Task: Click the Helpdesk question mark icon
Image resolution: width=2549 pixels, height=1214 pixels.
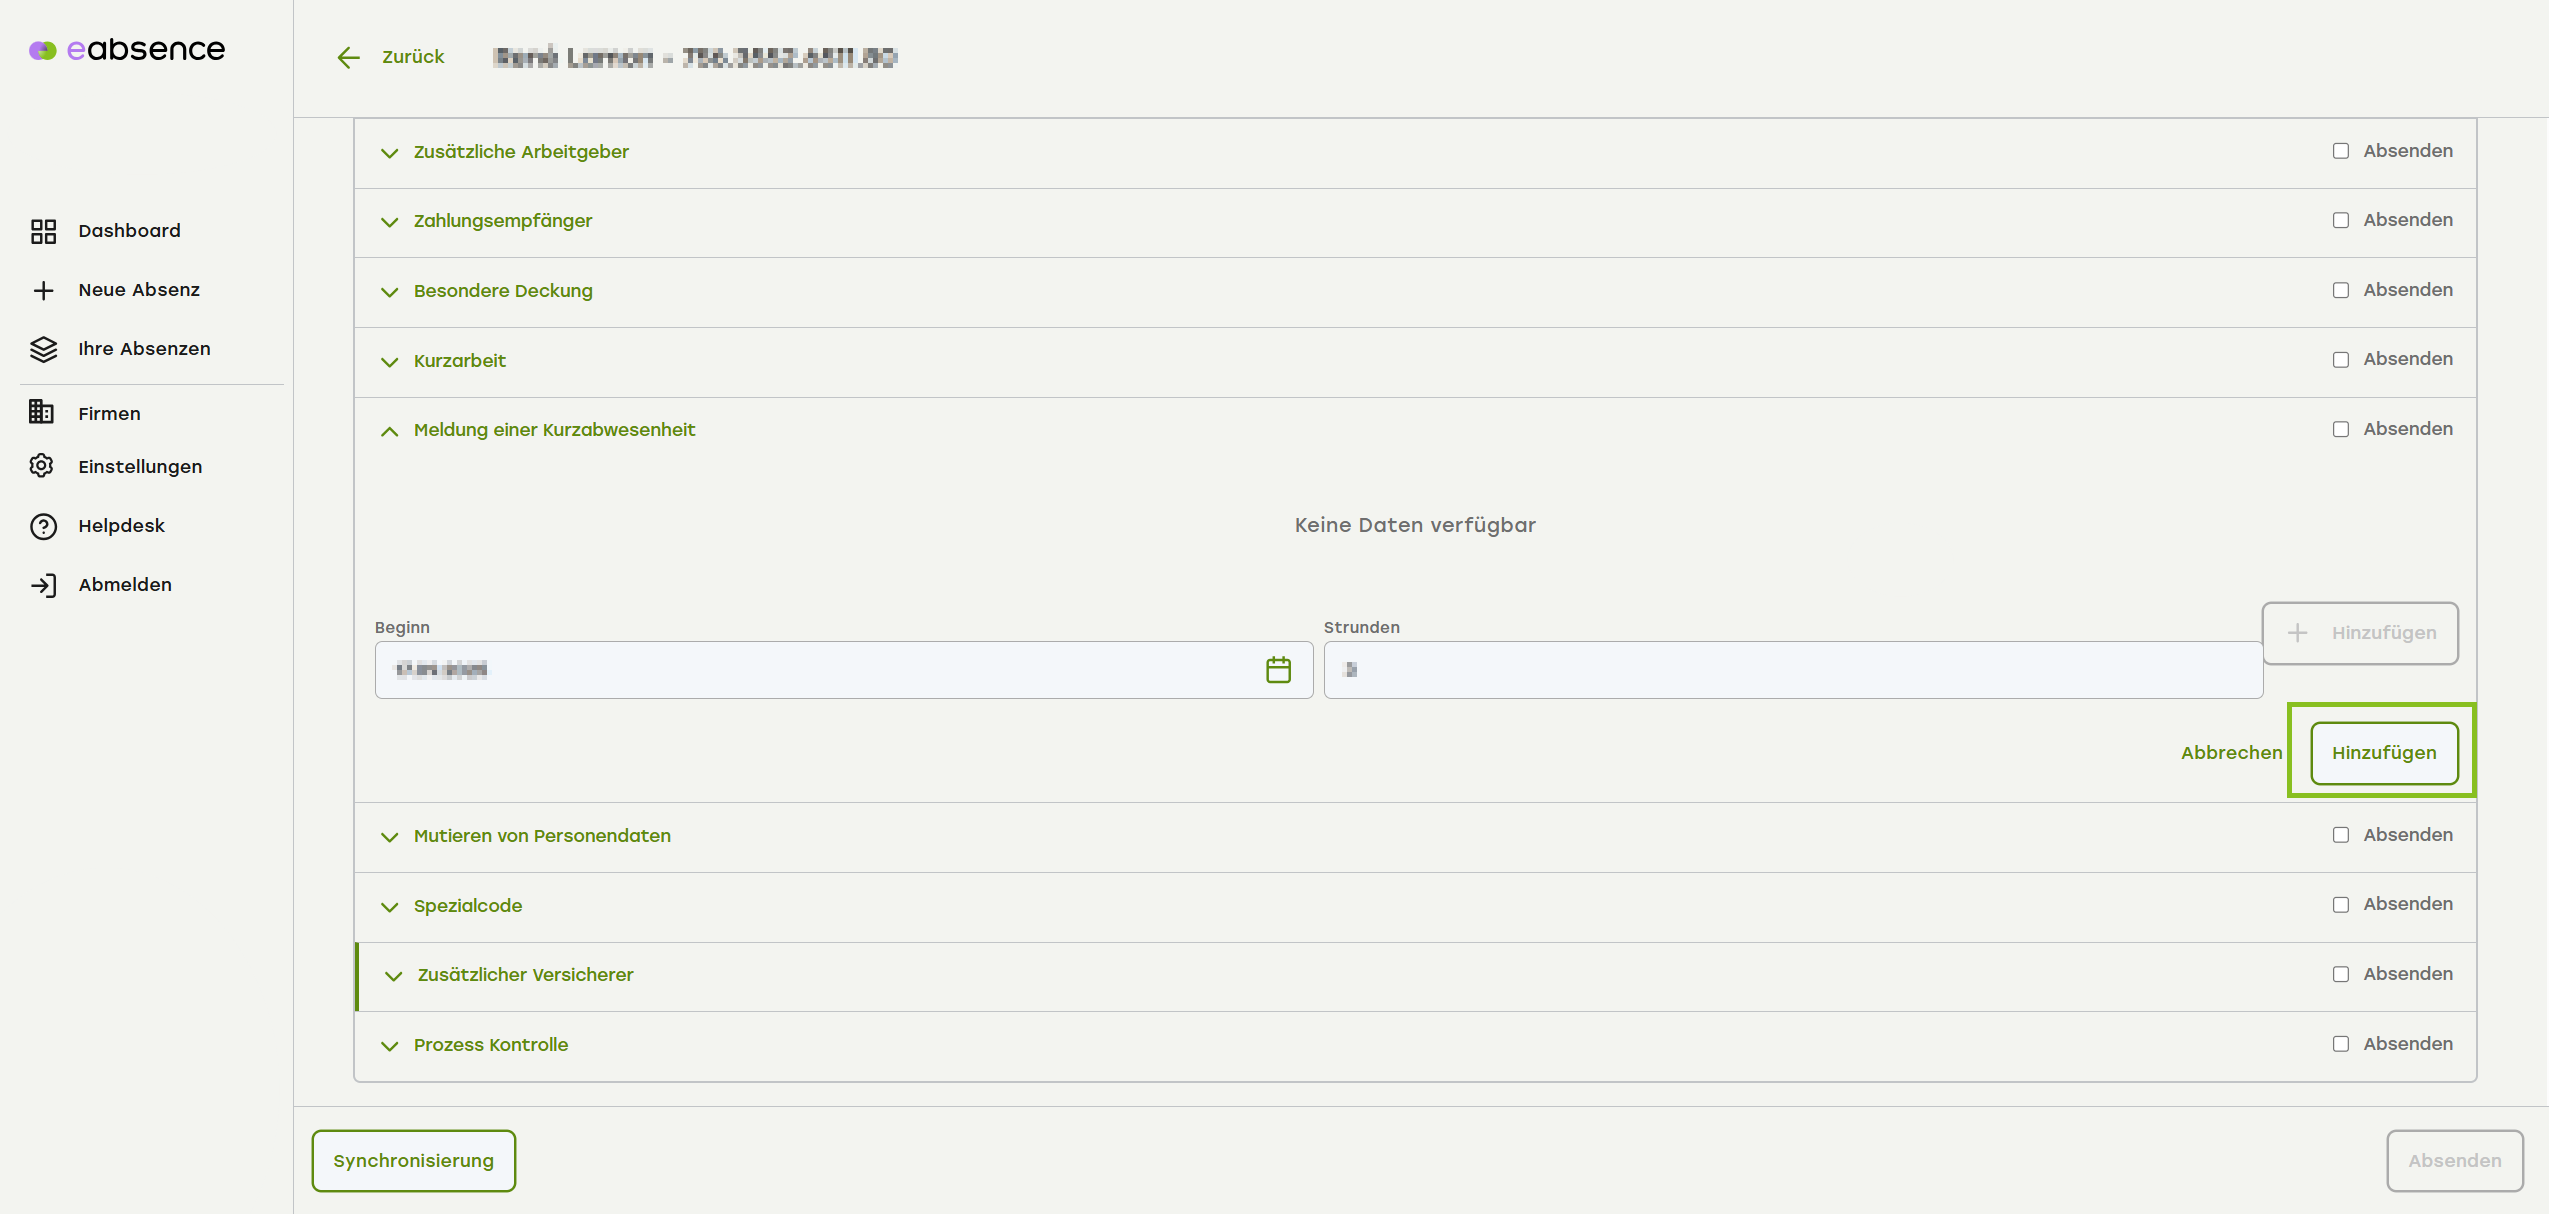Action: pyautogui.click(x=43, y=526)
